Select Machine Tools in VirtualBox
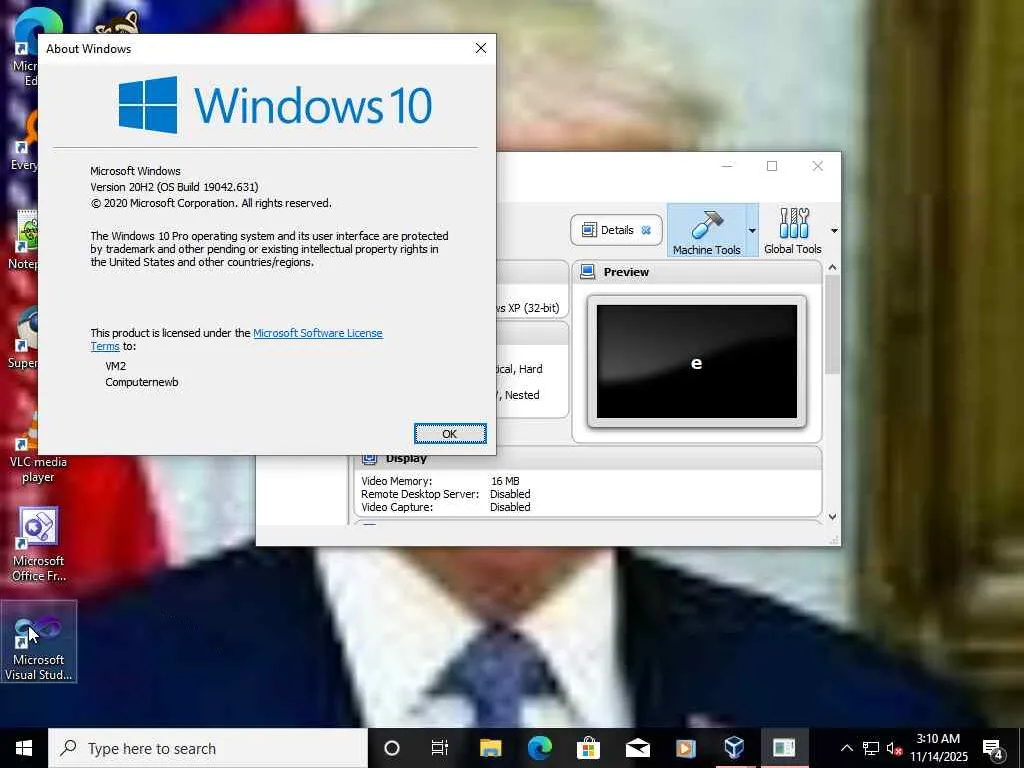 pos(707,230)
